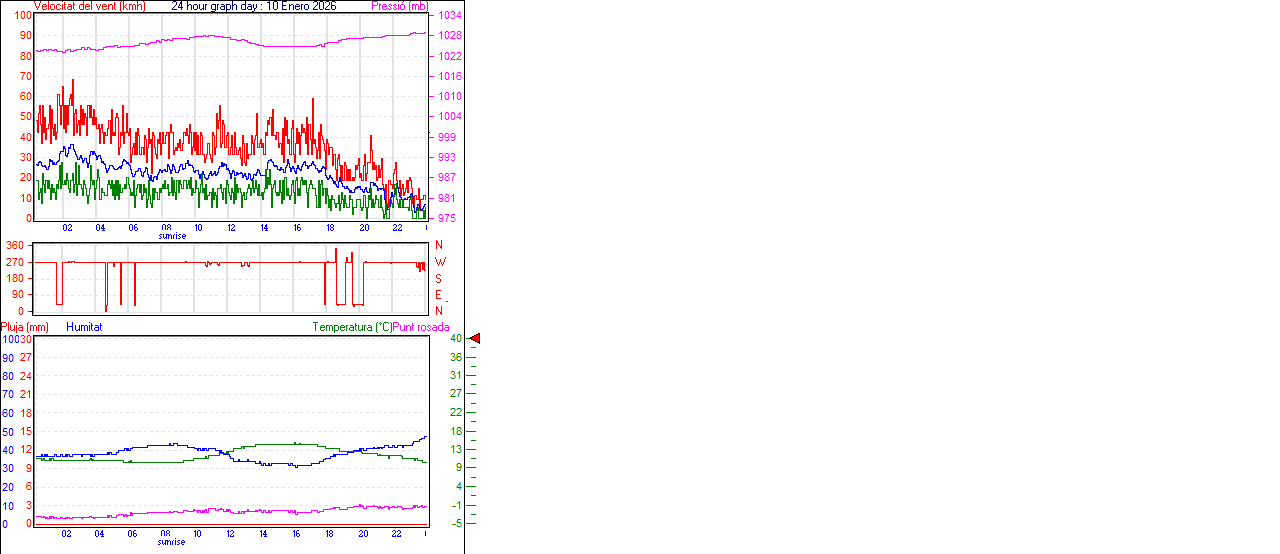
Task: Click the 100 value on wind speed axis
Action: coord(22,16)
